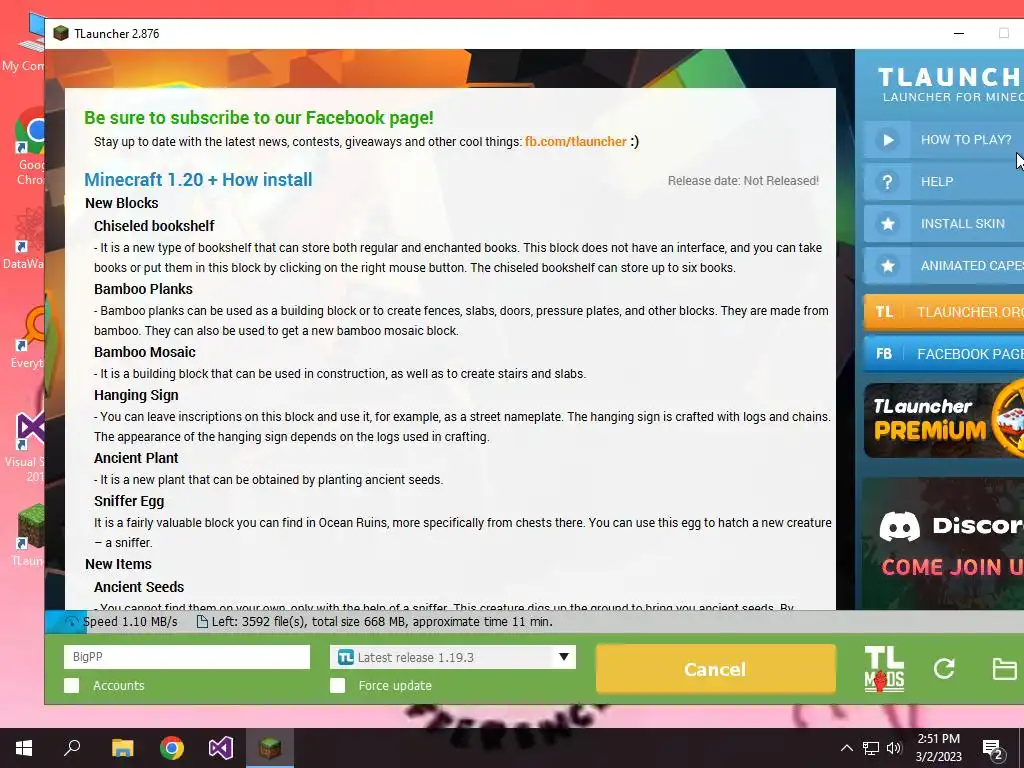Screen dimensions: 1024x768
Task: Click the refresh arrow icon
Action: 944,668
